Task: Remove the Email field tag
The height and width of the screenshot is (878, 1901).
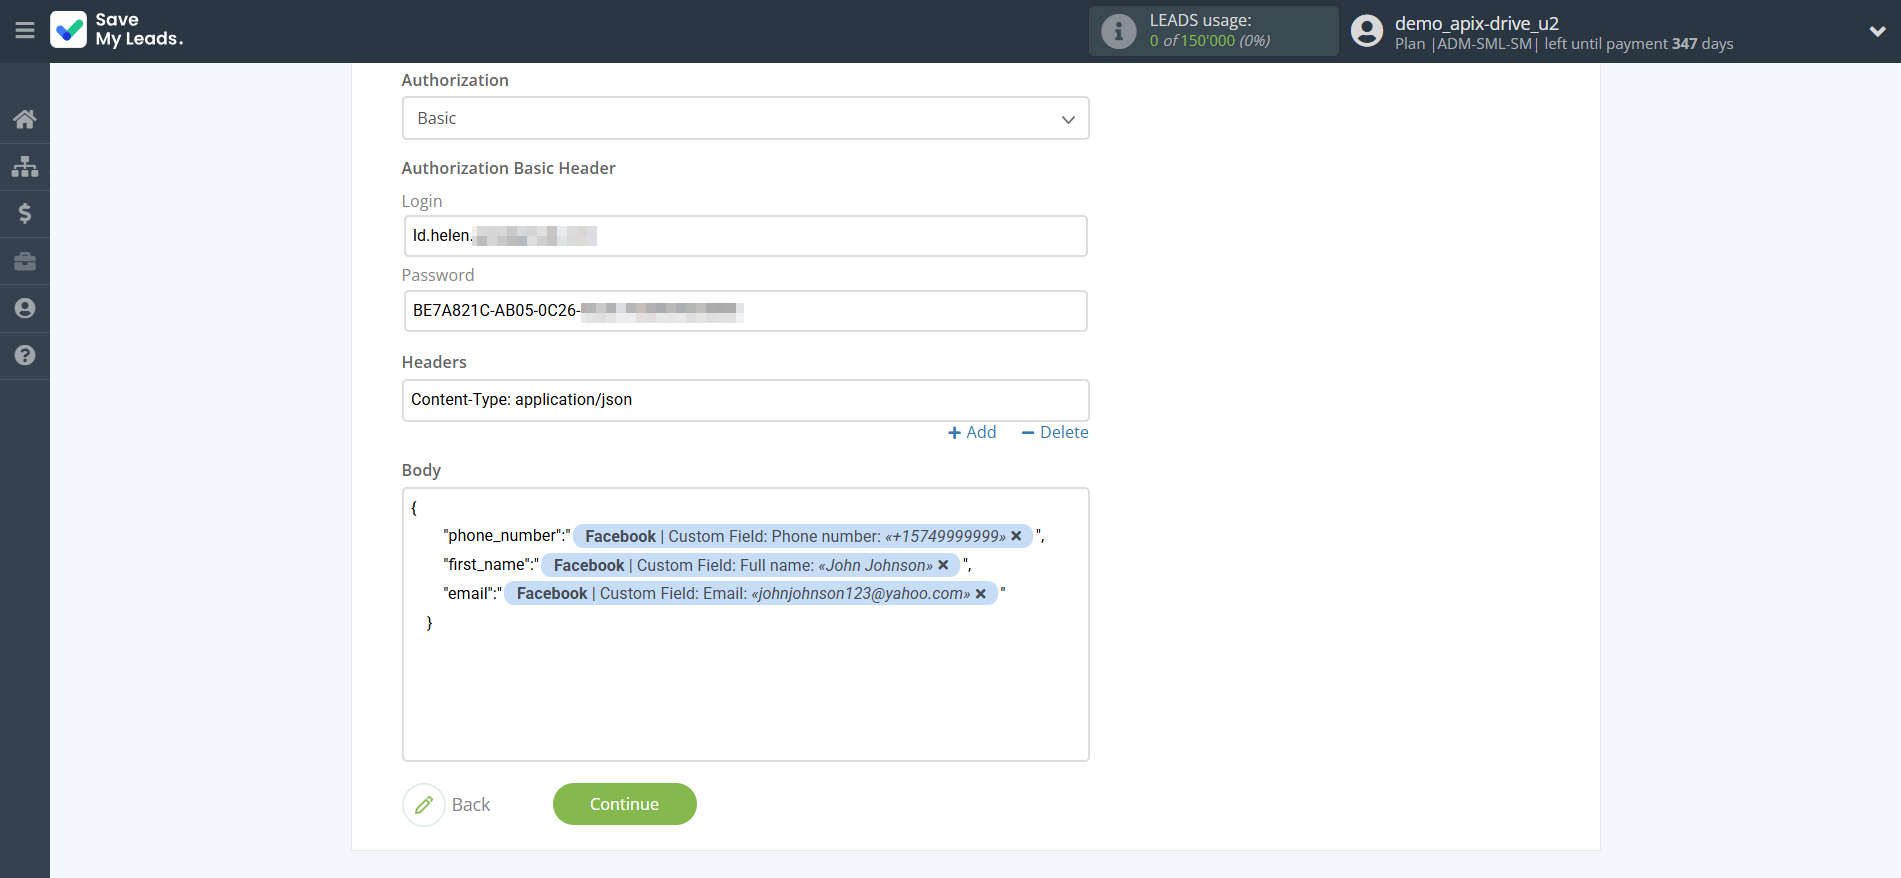Action: [x=981, y=594]
